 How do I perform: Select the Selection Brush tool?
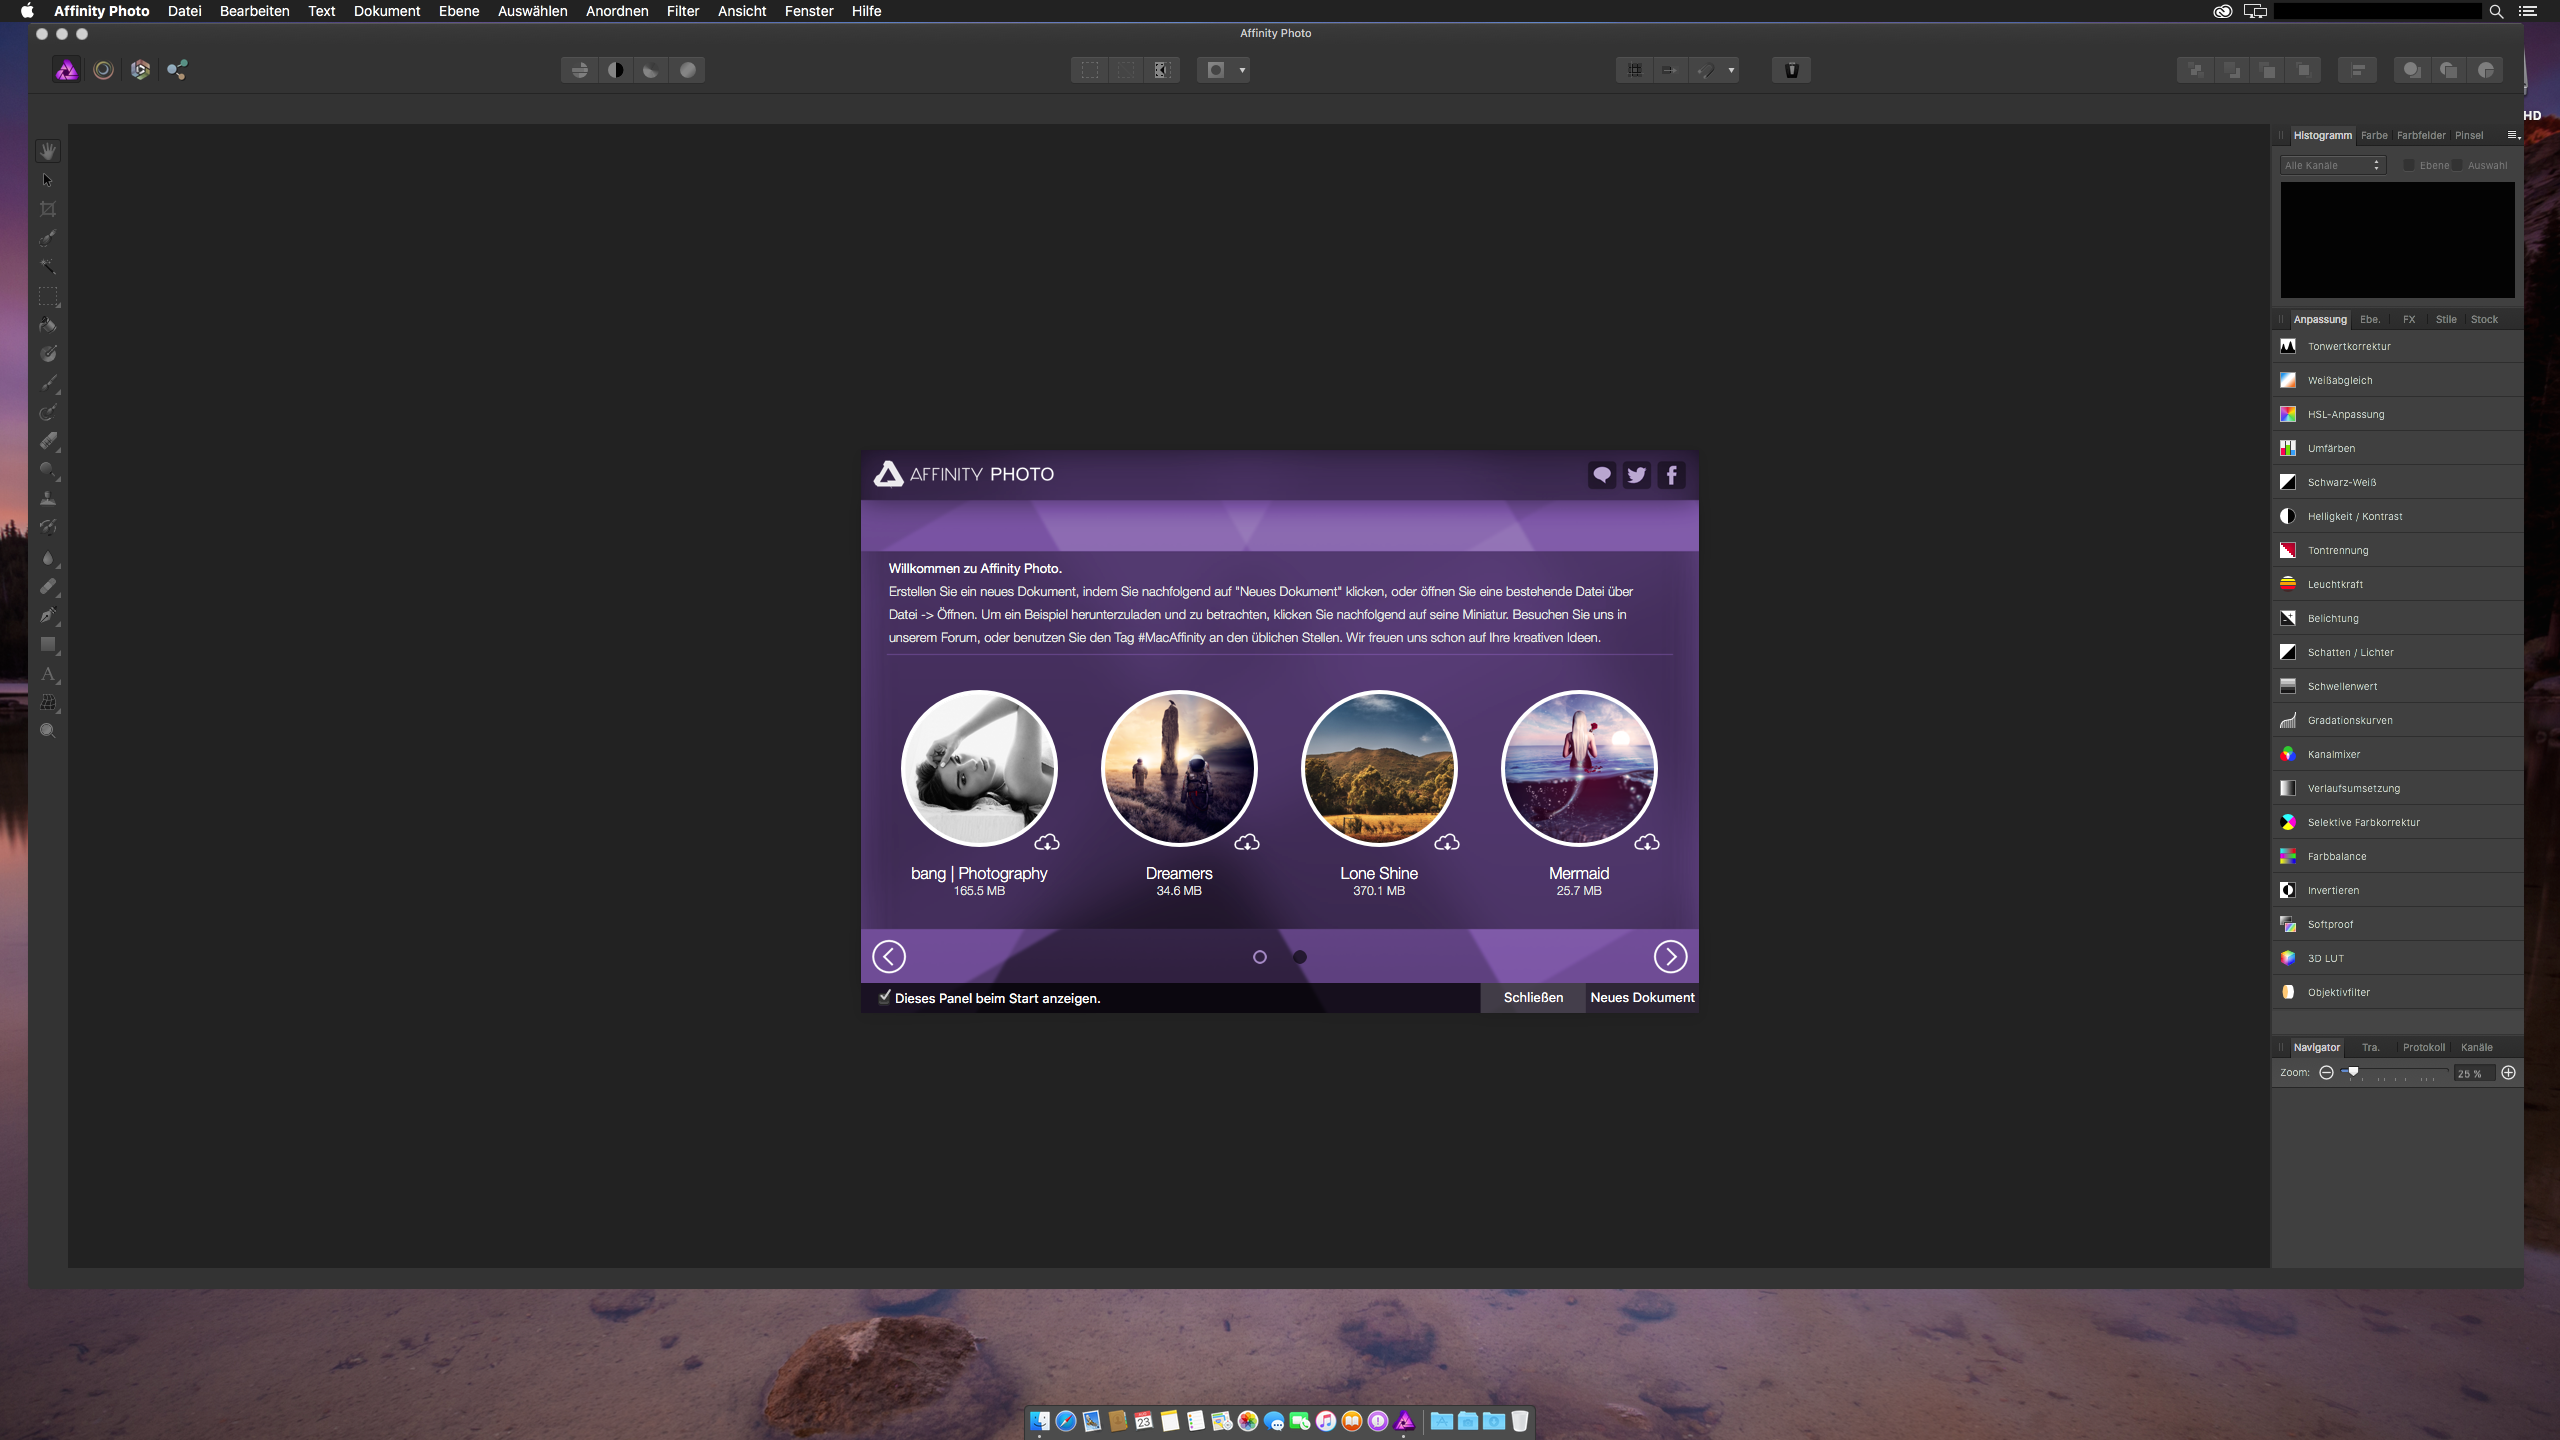[48, 238]
